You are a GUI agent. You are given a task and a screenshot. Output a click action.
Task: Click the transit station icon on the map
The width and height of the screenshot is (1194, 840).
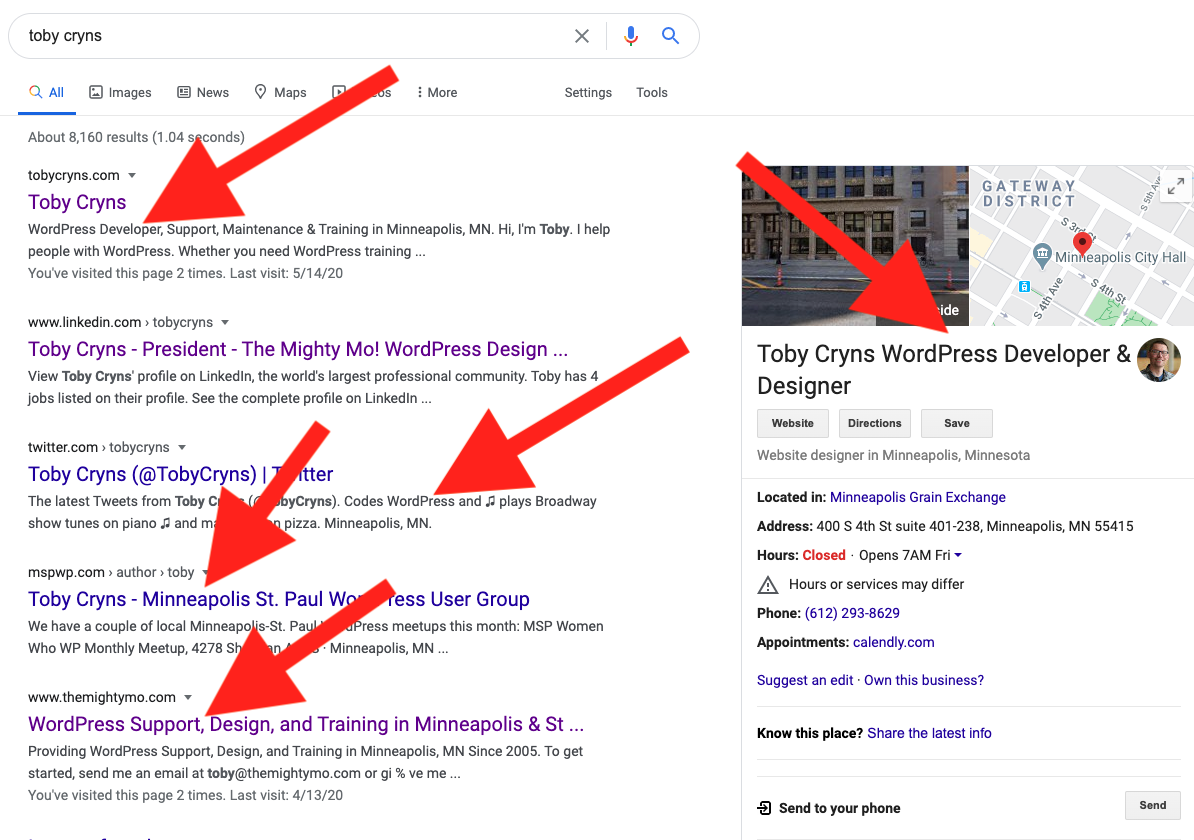(1024, 286)
